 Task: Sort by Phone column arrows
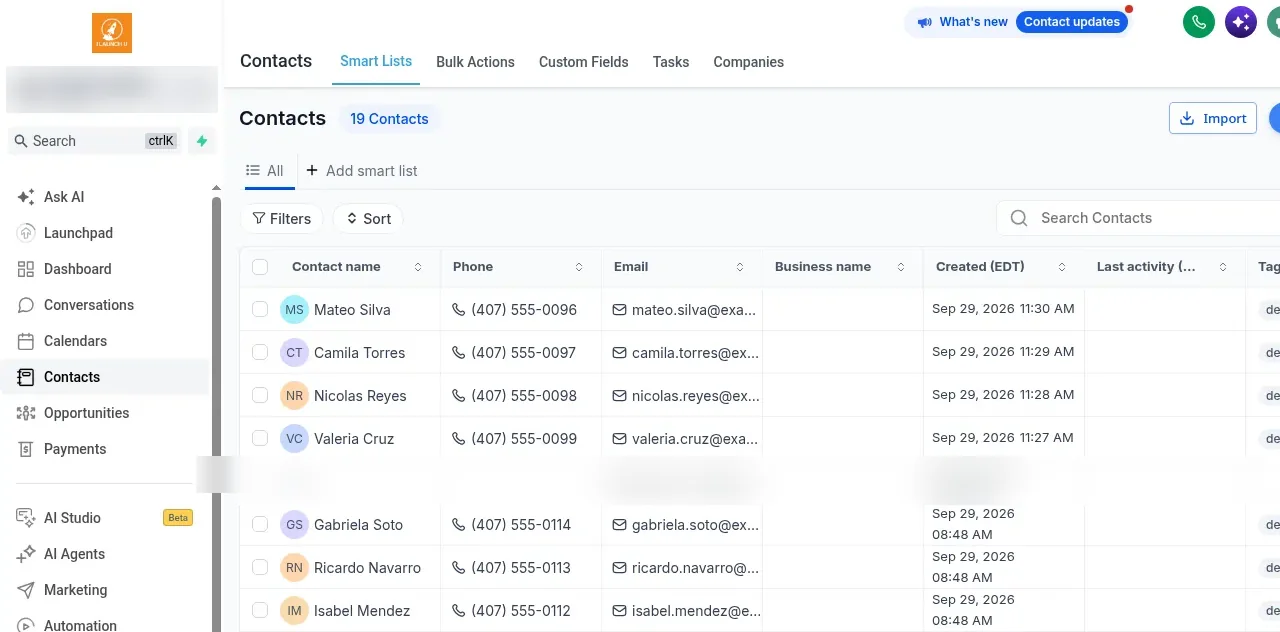[x=579, y=267]
